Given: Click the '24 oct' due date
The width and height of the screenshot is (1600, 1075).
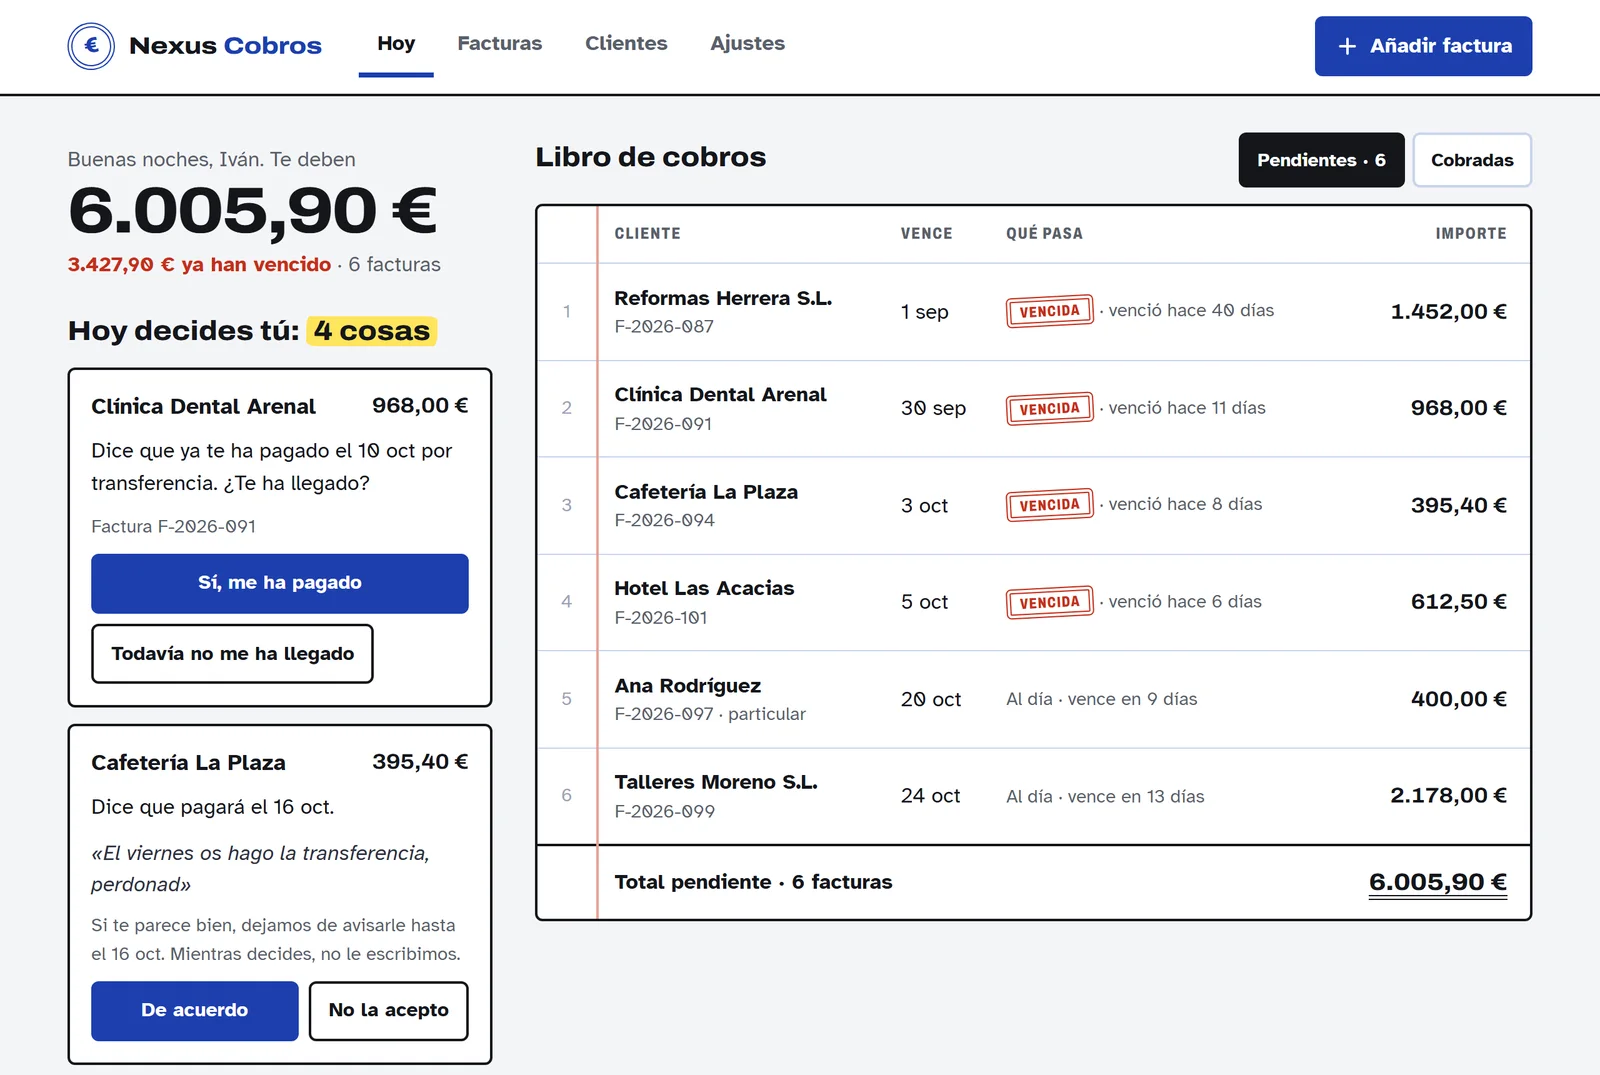Looking at the screenshot, I should click(930, 796).
